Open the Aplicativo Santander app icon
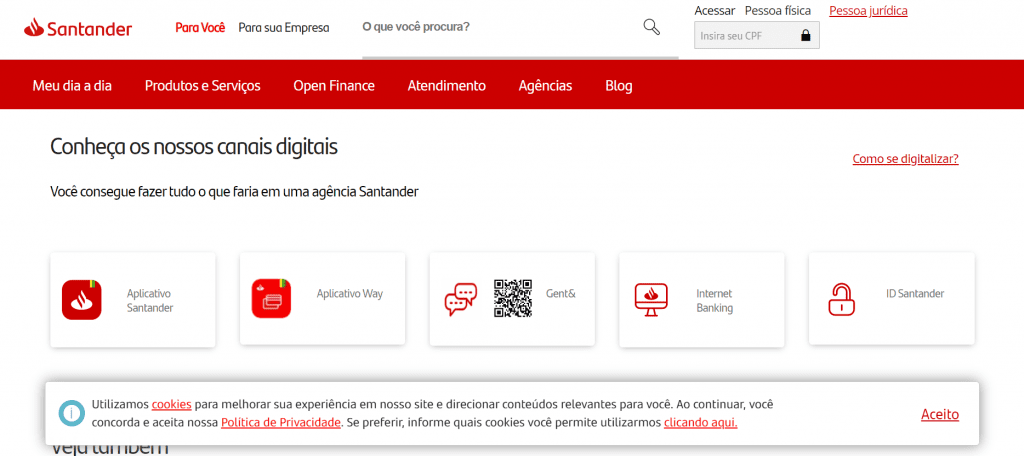Viewport: 1024px width, 456px height. [x=81, y=300]
